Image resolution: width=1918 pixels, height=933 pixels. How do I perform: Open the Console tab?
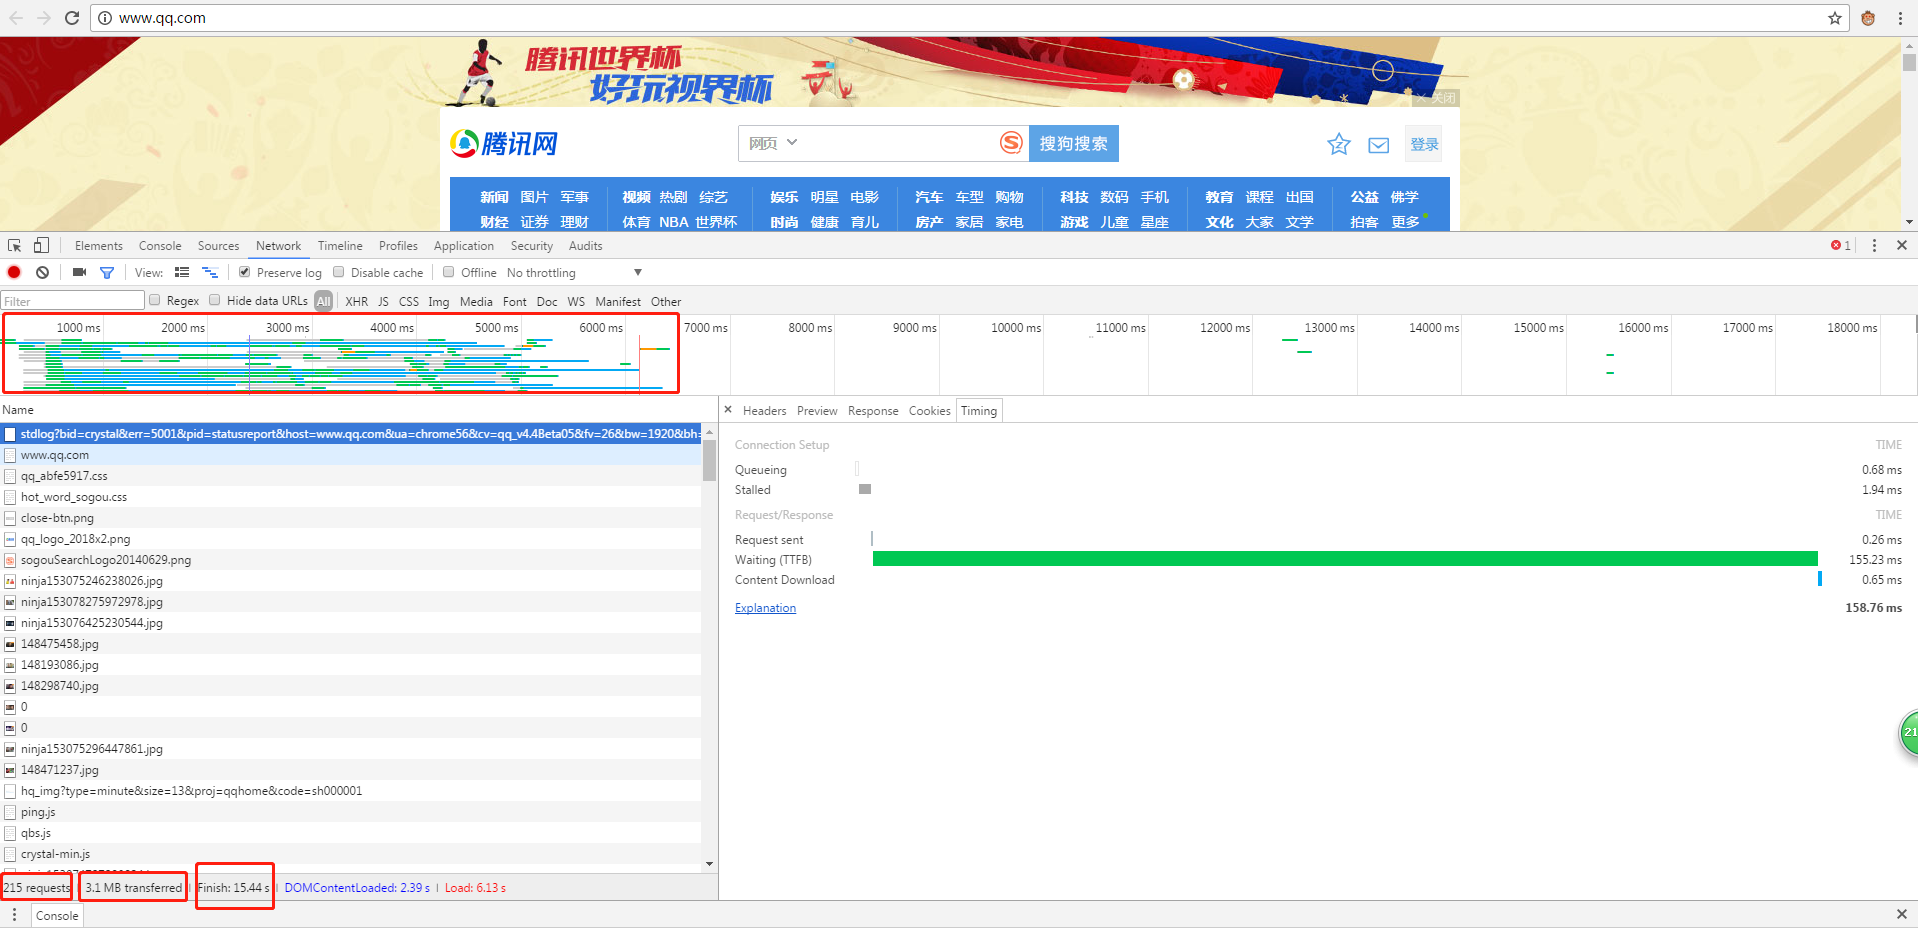pyautogui.click(x=160, y=245)
